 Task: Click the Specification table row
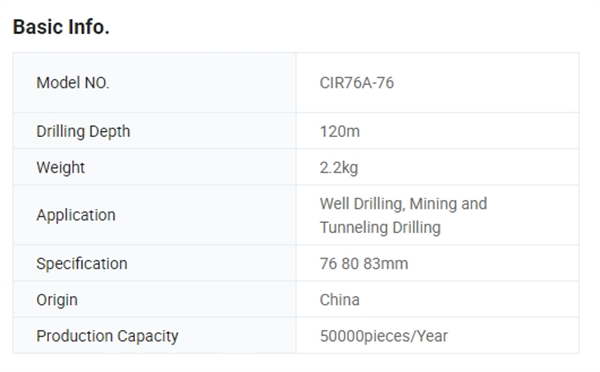[x=296, y=263]
